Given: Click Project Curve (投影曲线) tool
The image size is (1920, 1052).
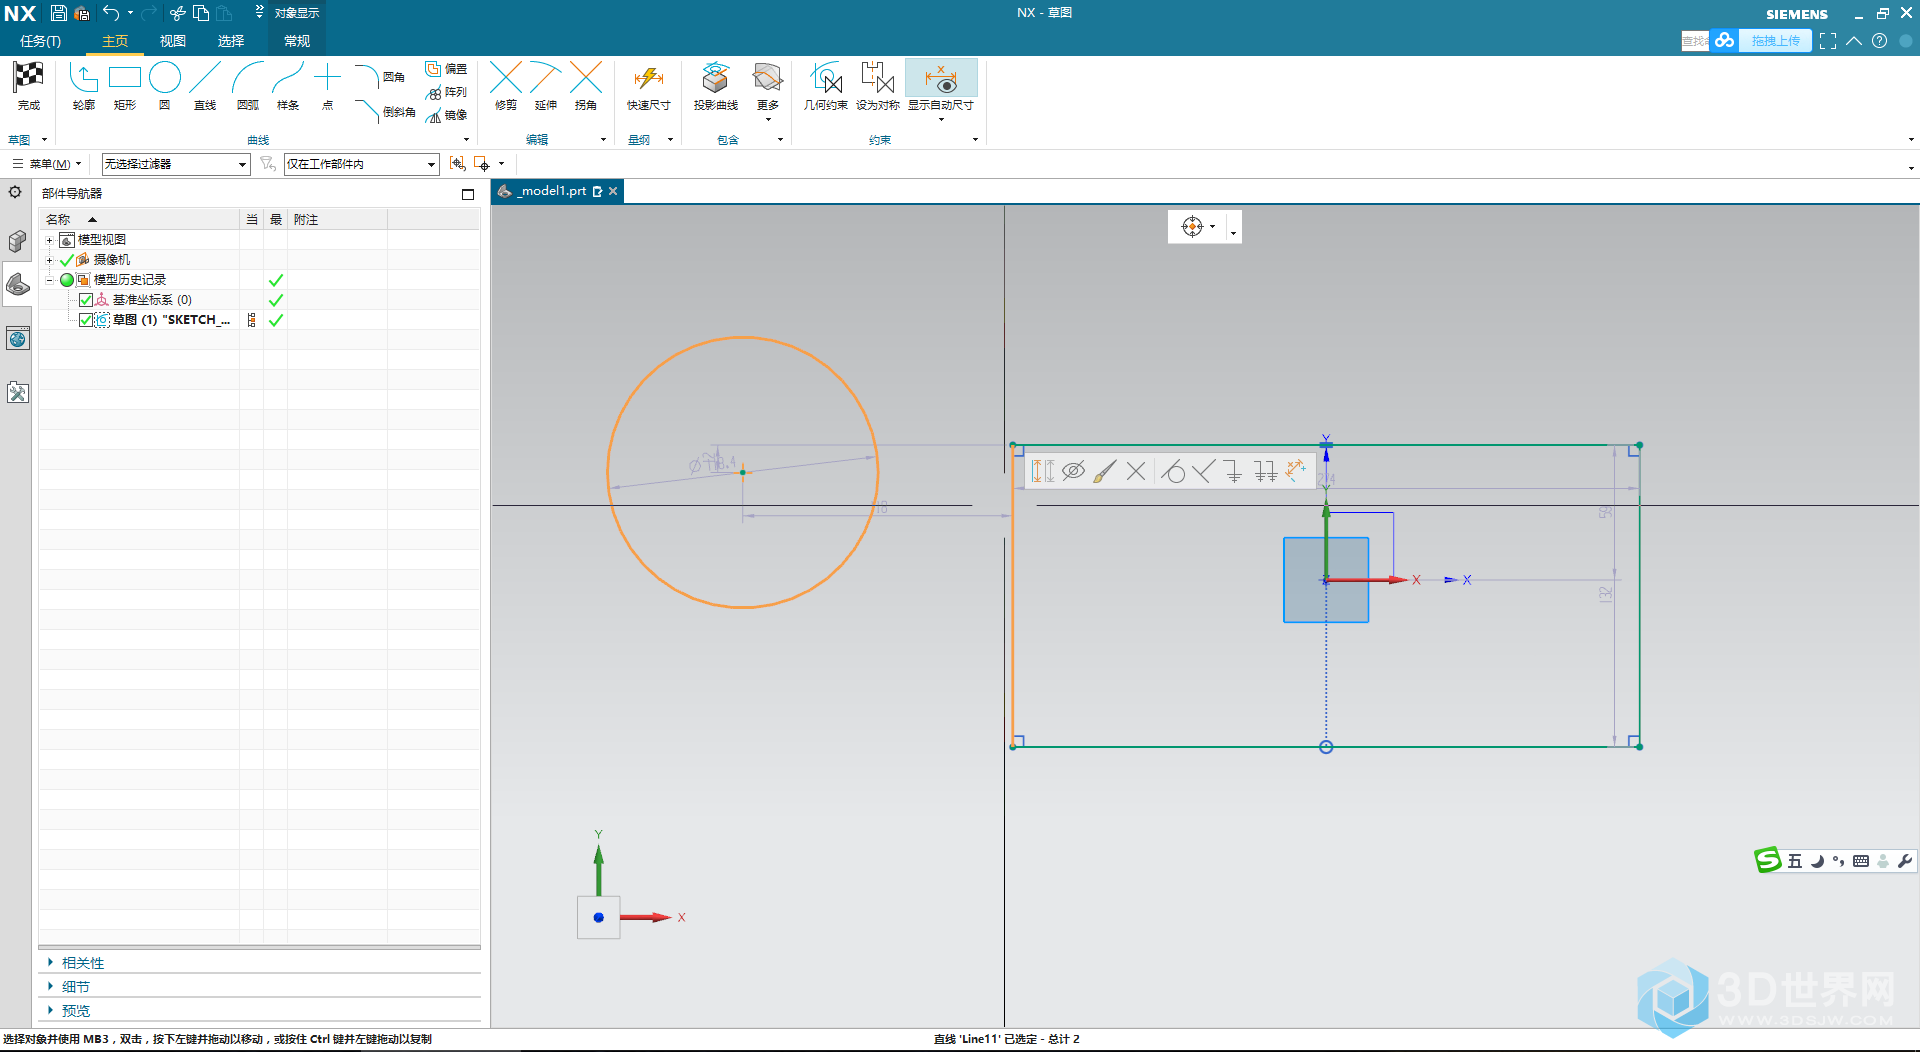Looking at the screenshot, I should (716, 85).
